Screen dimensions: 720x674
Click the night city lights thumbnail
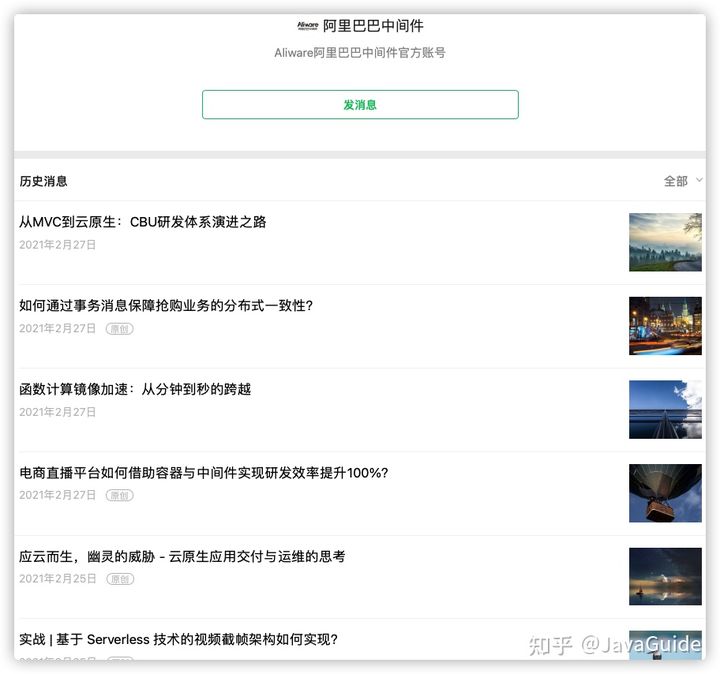point(665,326)
